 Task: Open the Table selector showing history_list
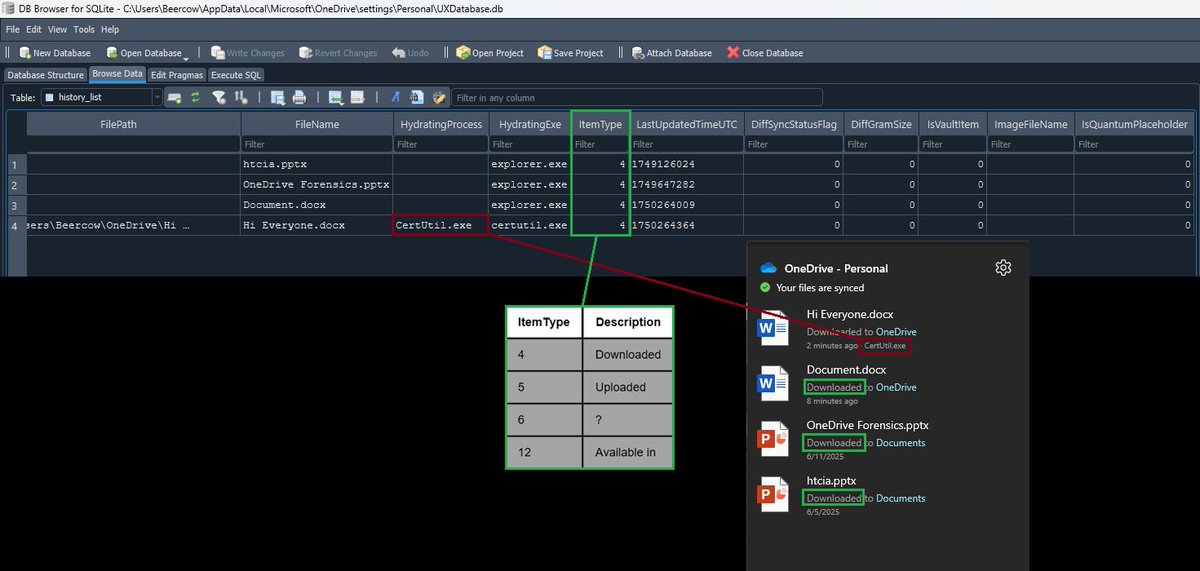(x=100, y=97)
